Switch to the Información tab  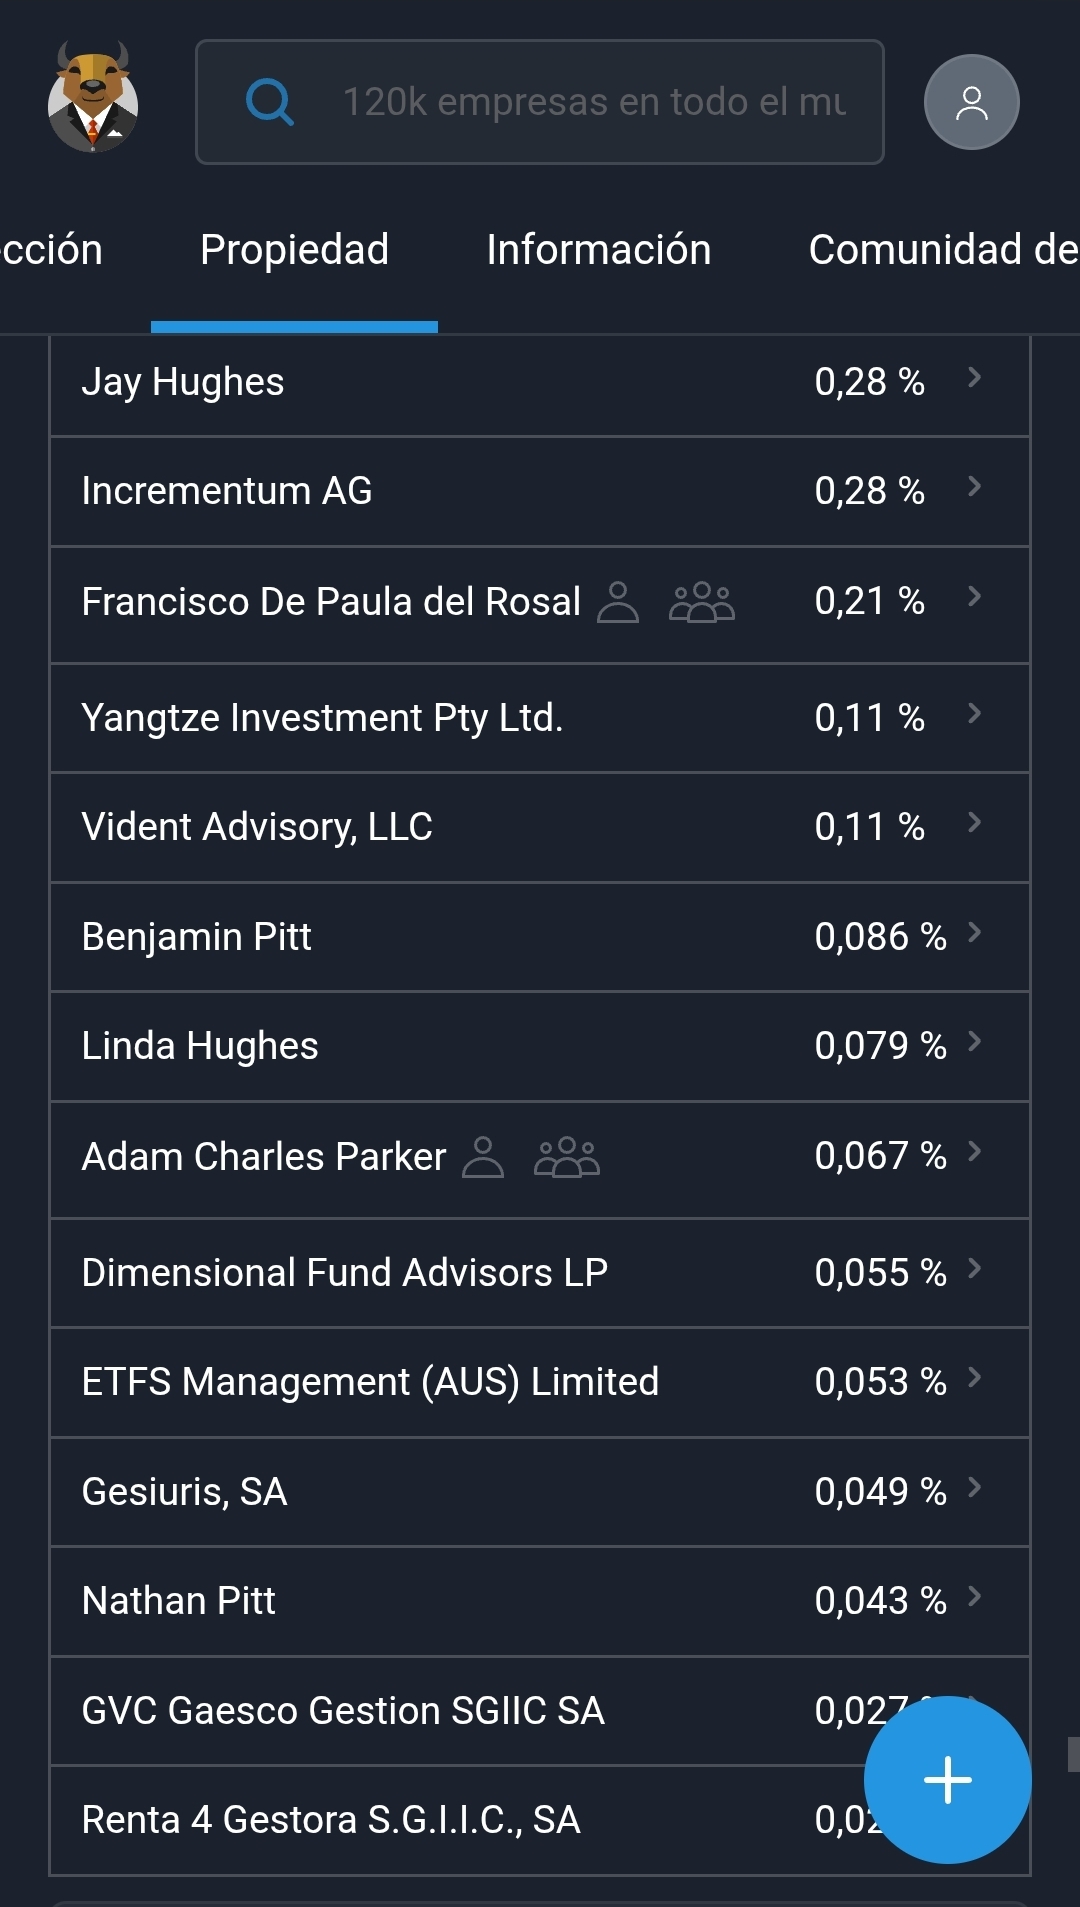[598, 250]
